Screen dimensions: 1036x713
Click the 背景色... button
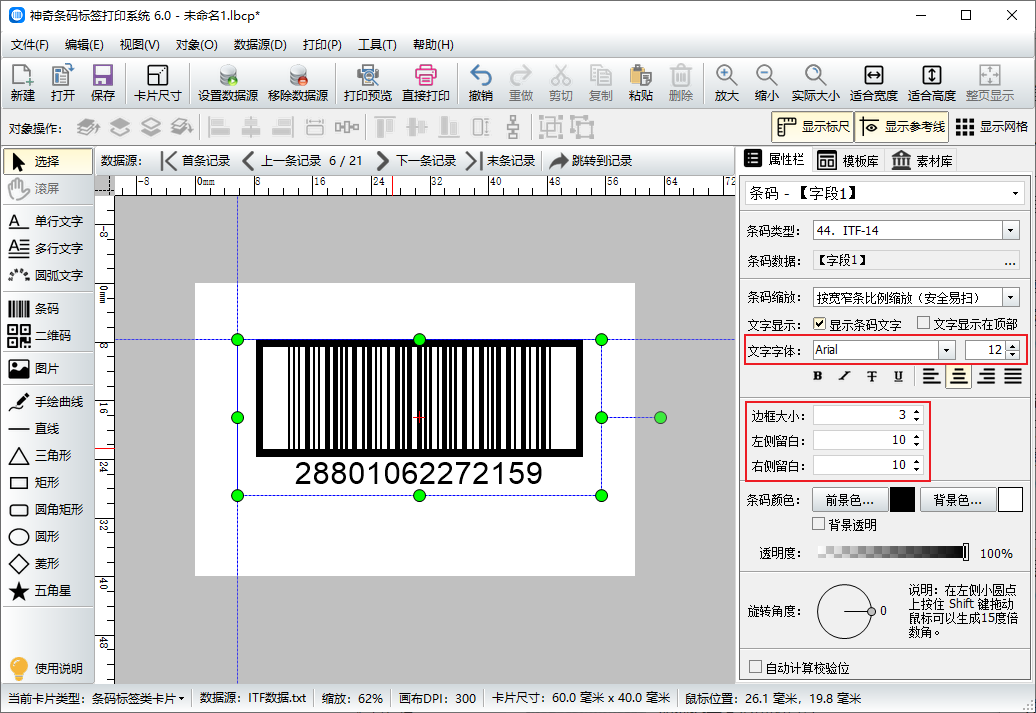[957, 500]
